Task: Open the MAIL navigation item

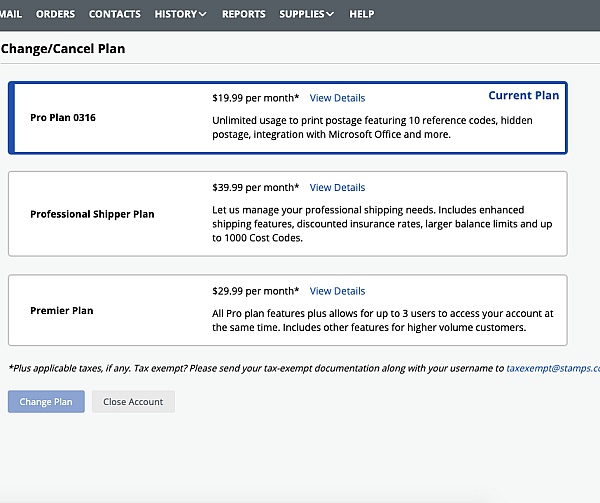Action: pyautogui.click(x=10, y=14)
